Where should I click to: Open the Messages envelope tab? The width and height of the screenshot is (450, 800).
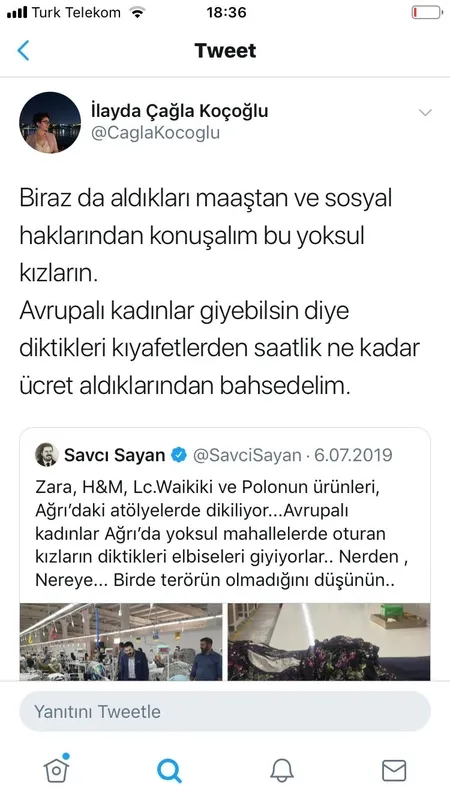[x=394, y=770]
